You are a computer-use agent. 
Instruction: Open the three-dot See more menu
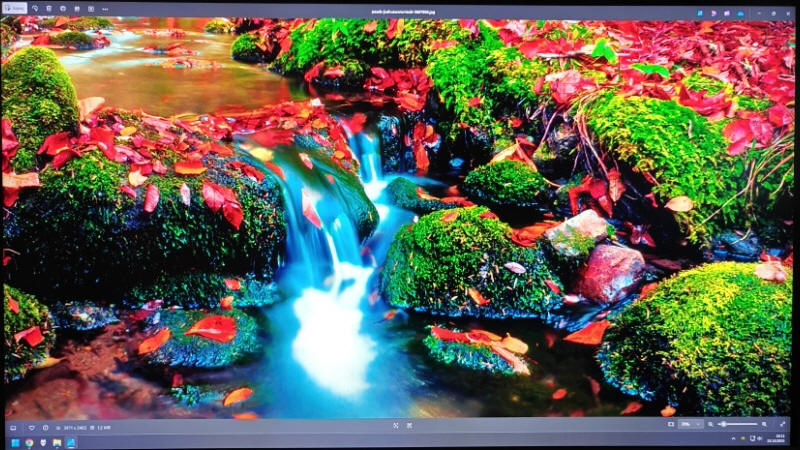coord(104,7)
